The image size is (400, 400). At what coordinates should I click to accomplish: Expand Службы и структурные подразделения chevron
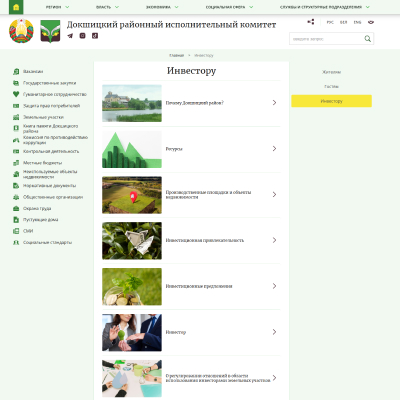click(368, 7)
